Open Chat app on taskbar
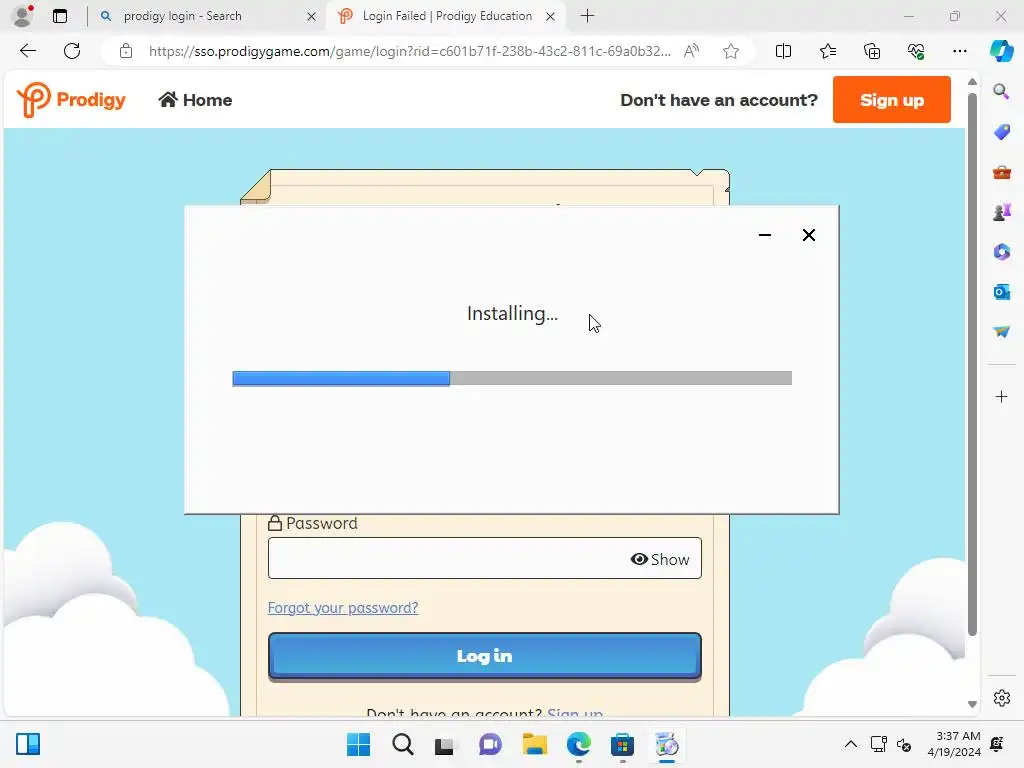 [x=490, y=744]
